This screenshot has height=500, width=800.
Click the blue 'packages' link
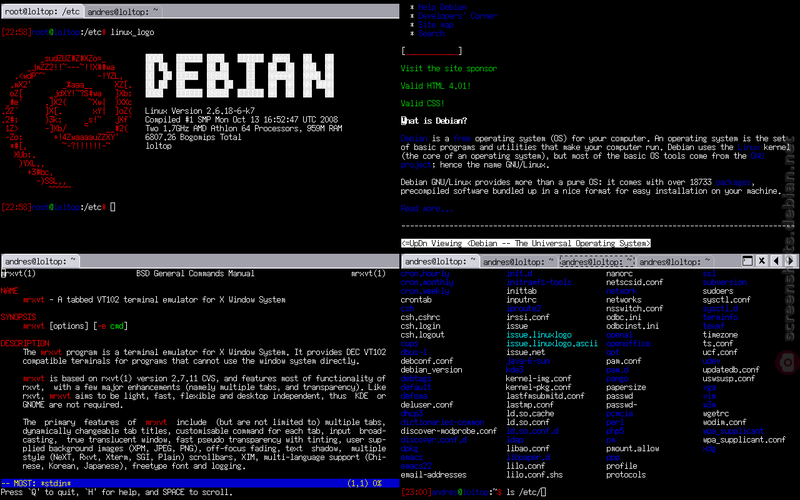coord(733,182)
